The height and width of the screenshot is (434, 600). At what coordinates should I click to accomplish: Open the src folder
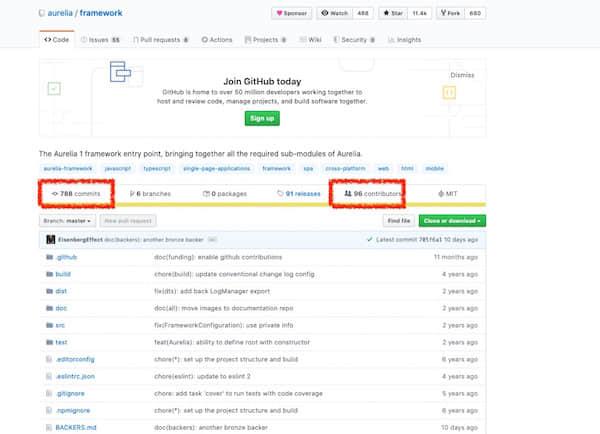(62, 325)
